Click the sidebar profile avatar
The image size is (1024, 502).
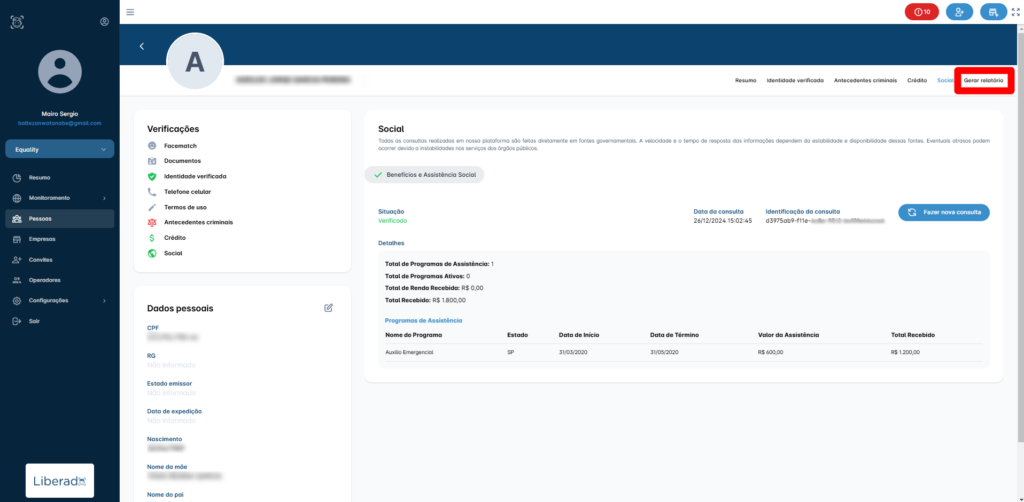click(60, 72)
